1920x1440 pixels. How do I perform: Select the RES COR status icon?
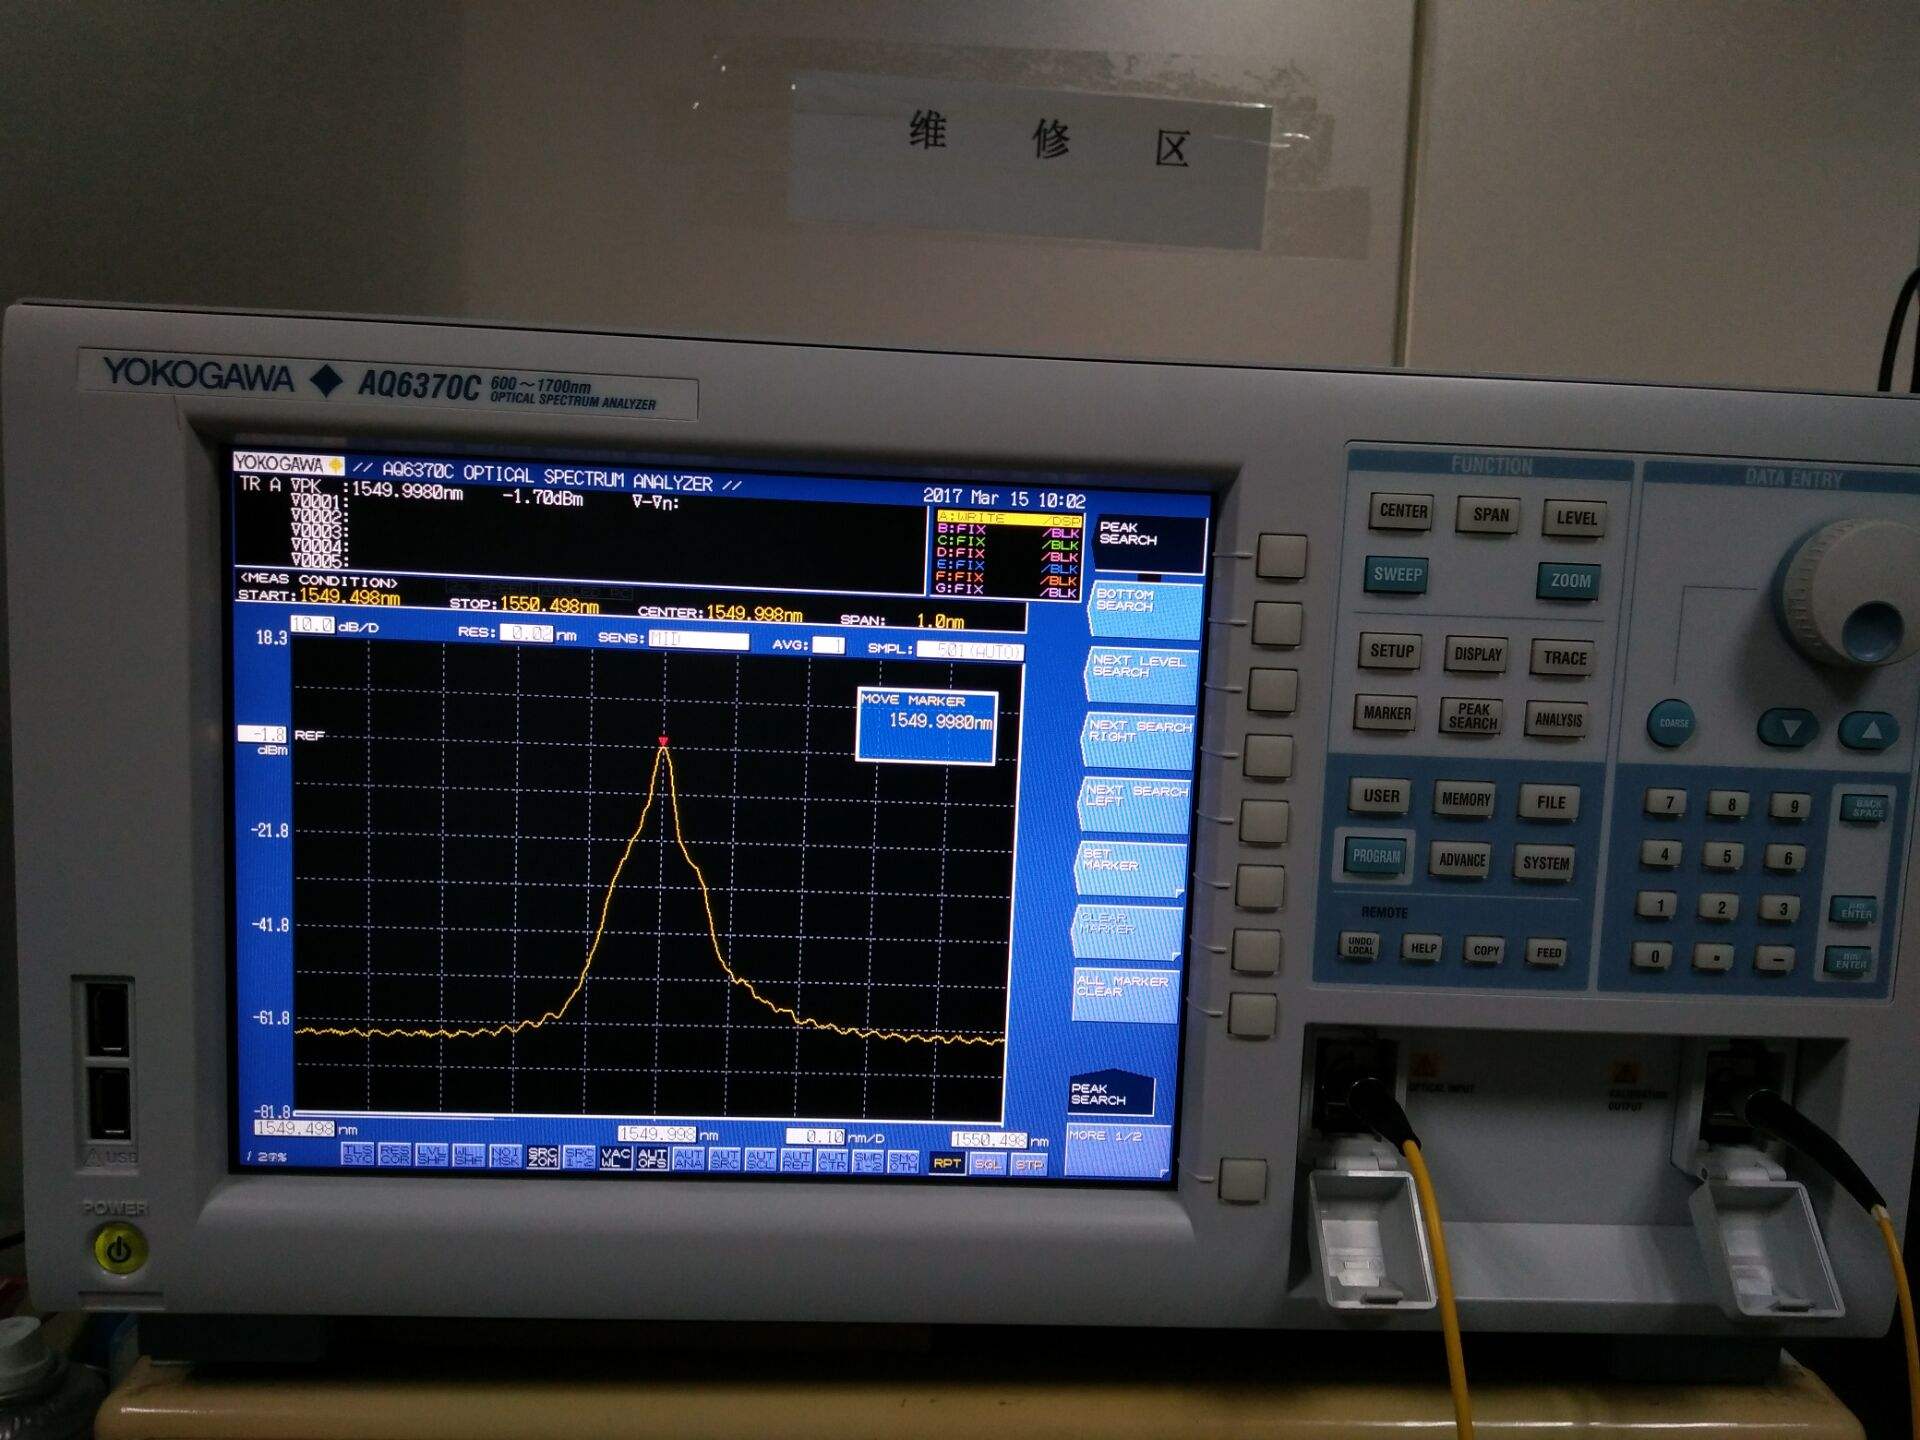coord(394,1155)
